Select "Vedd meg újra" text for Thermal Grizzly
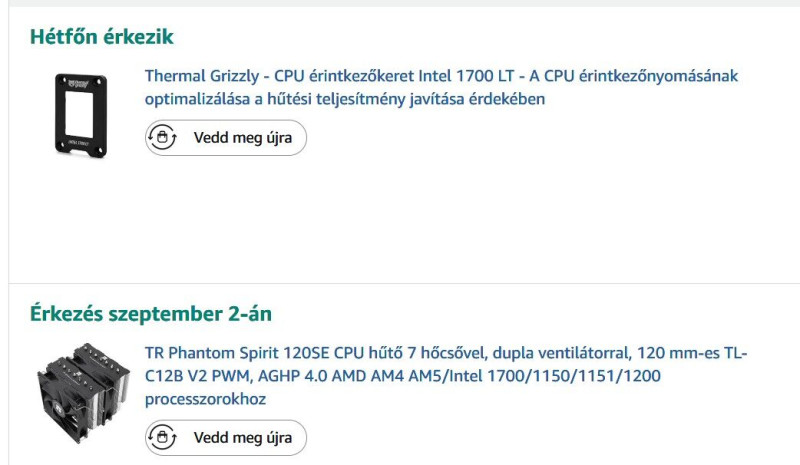Viewport: 800px width, 465px height. (243, 138)
